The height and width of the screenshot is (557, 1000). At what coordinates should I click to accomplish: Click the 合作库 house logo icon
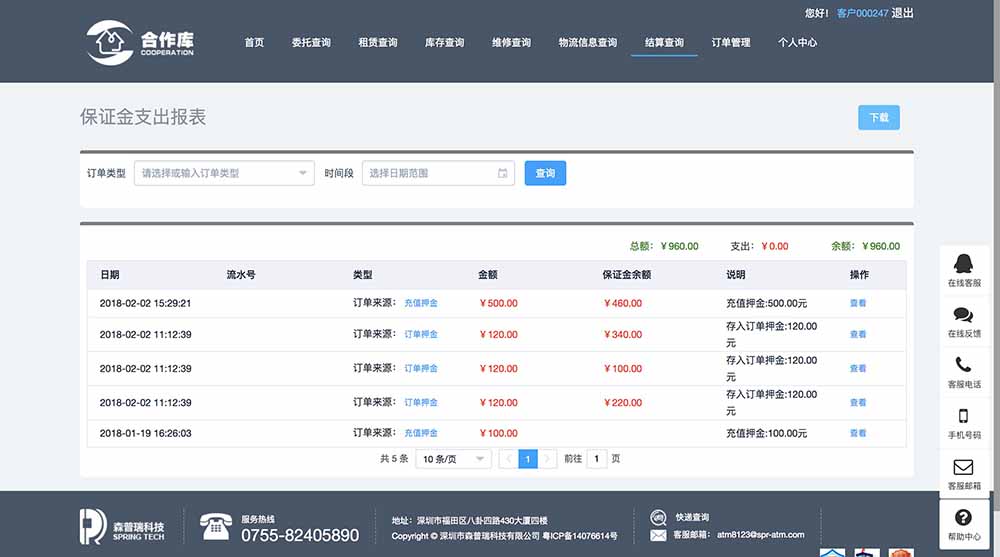(x=109, y=43)
